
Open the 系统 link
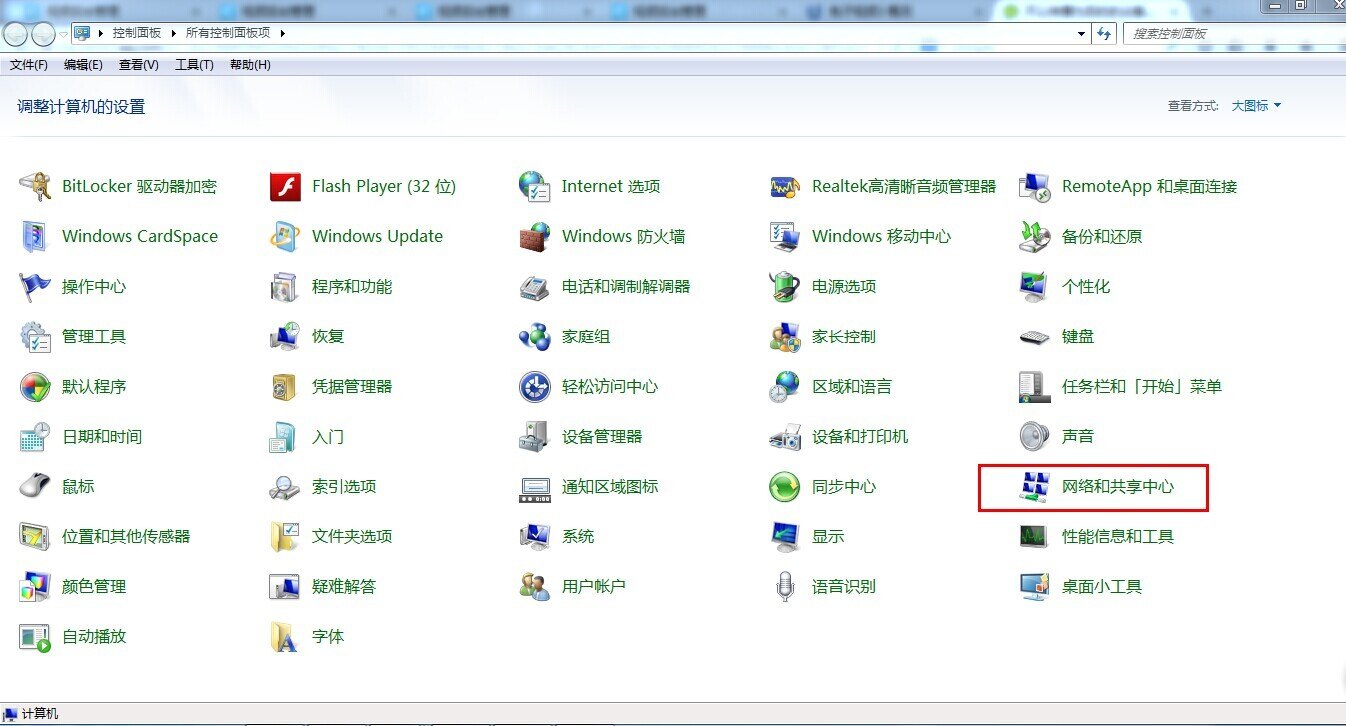pyautogui.click(x=578, y=536)
